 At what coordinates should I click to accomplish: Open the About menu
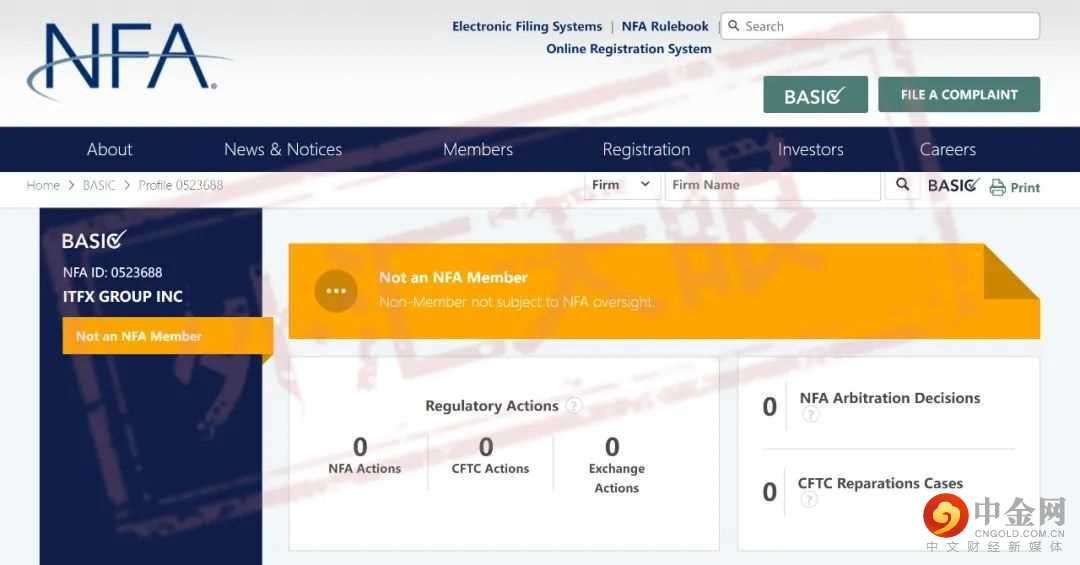tap(110, 149)
